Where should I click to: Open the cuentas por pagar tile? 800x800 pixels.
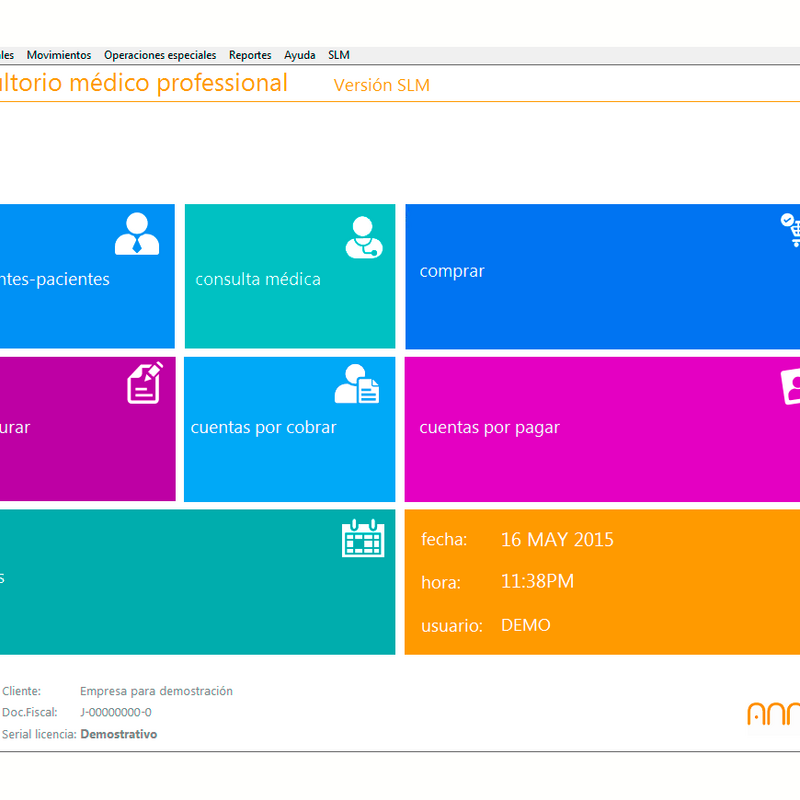602,429
